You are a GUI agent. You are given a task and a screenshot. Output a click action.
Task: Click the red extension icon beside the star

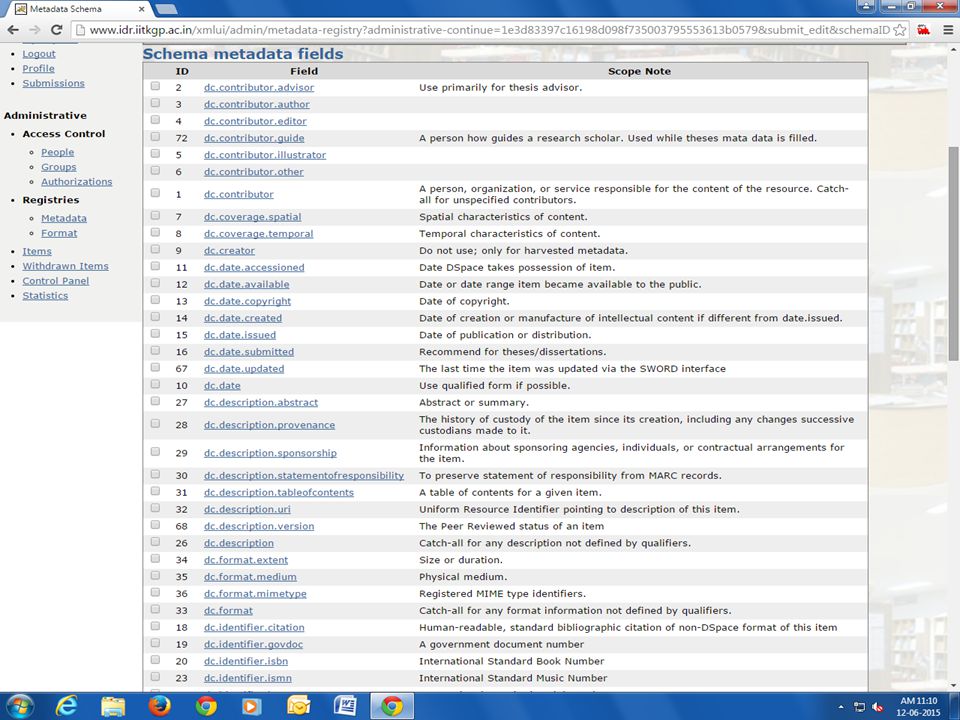pyautogui.click(x=923, y=29)
